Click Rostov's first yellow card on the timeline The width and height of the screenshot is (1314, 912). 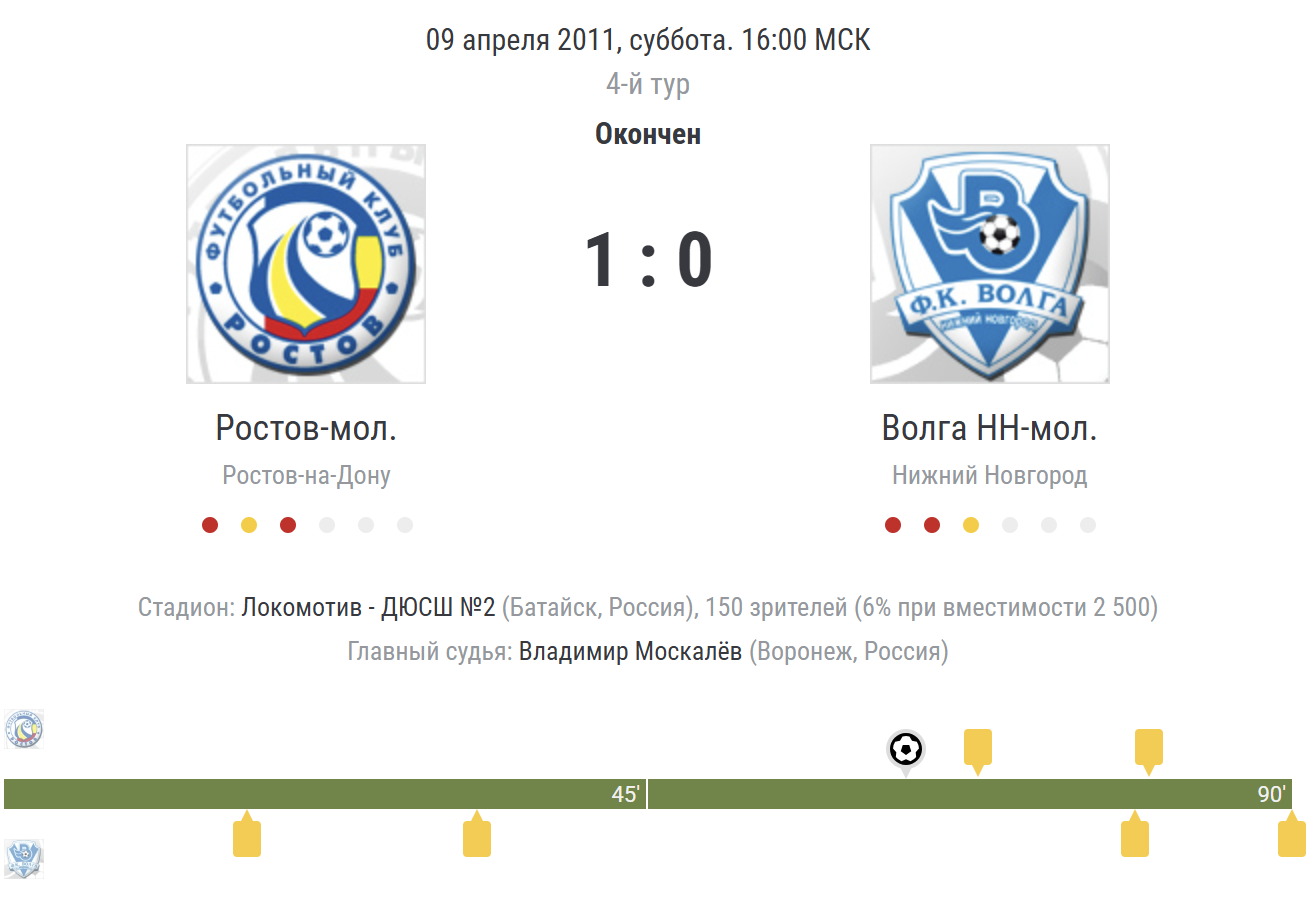click(x=978, y=748)
